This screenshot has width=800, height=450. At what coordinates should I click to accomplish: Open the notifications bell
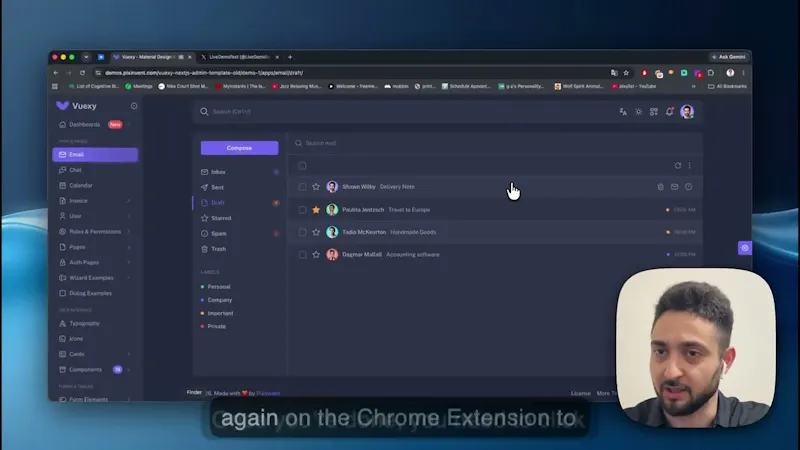(669, 112)
